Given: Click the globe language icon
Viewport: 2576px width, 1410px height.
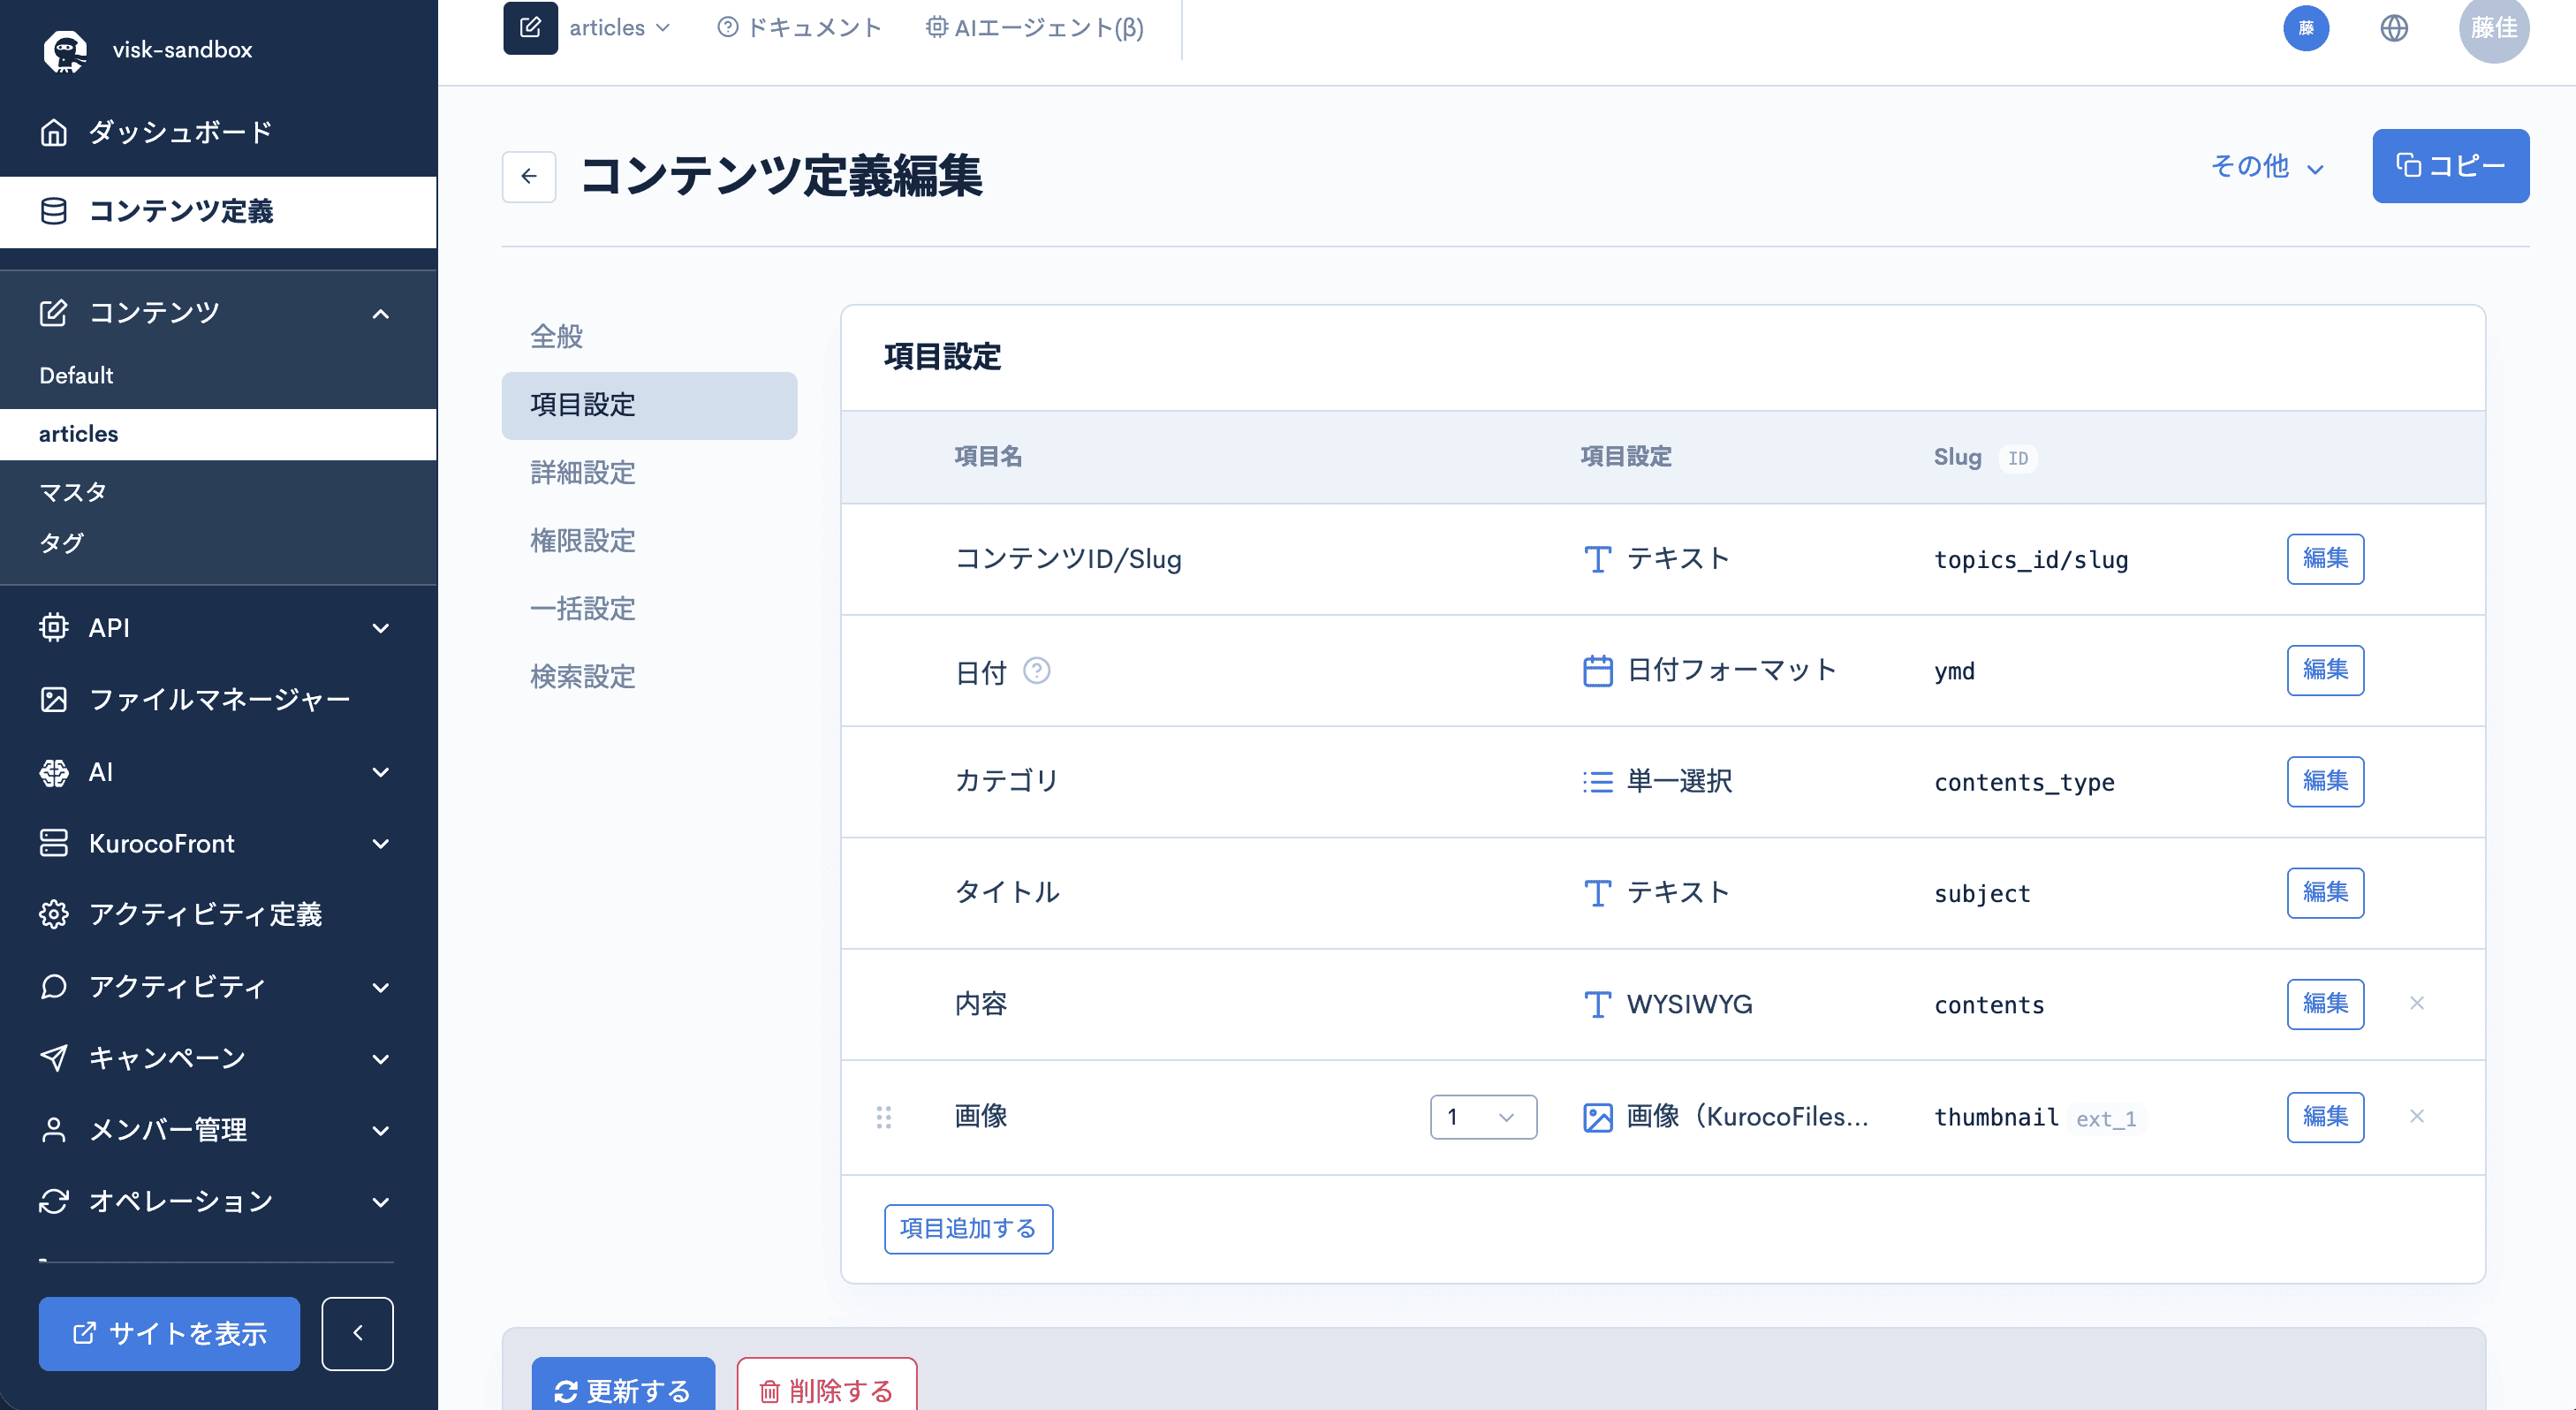Looking at the screenshot, I should coord(2393,28).
